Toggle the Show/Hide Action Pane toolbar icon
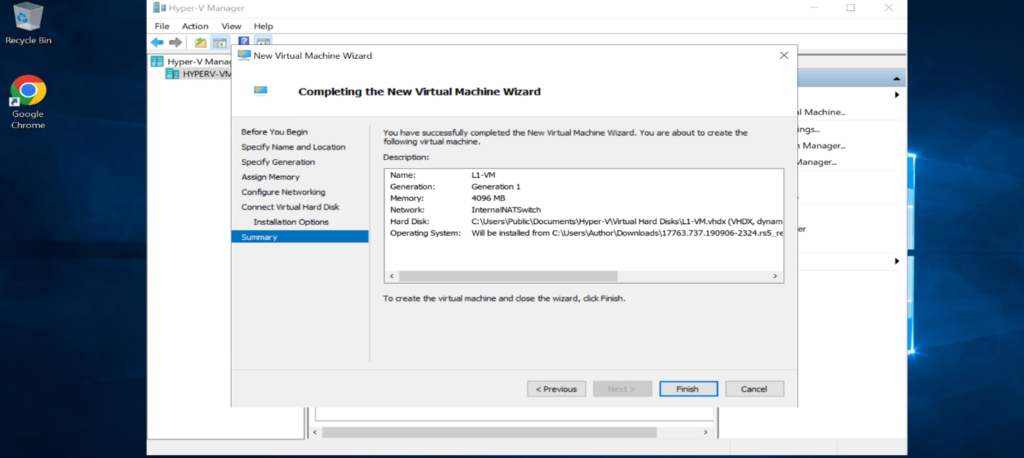The image size is (1024, 458). pyautogui.click(x=263, y=42)
